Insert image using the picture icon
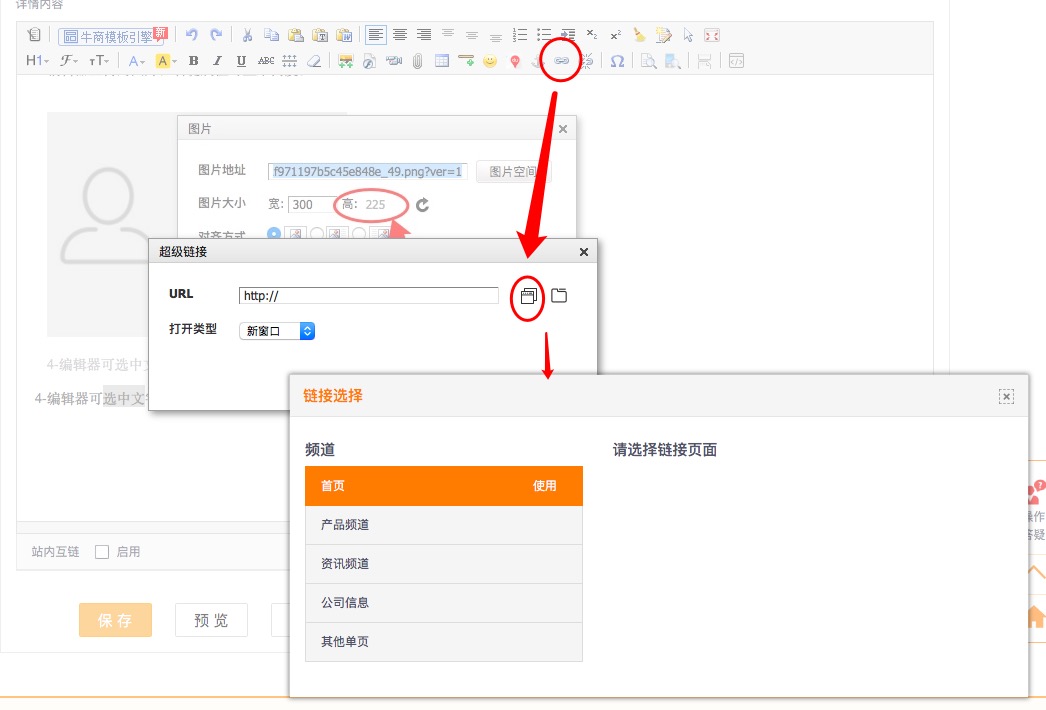This screenshot has height=710, width=1046. click(345, 61)
